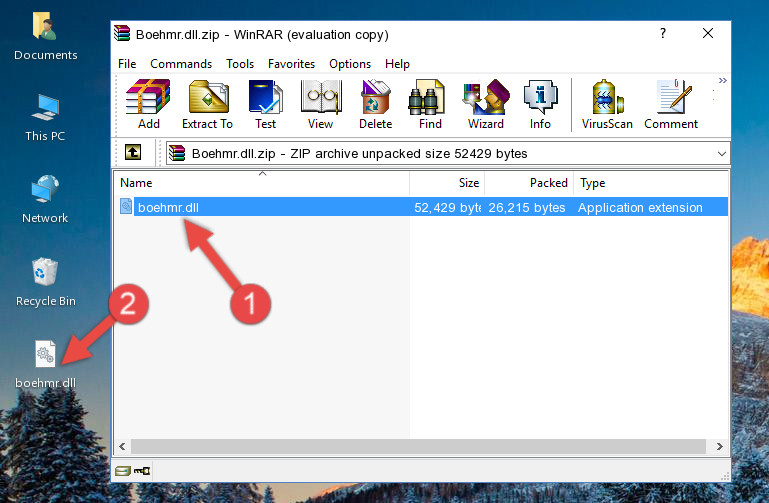The height and width of the screenshot is (503, 769).
Task: Select the boehmr.dll desktop file
Action: [46, 365]
